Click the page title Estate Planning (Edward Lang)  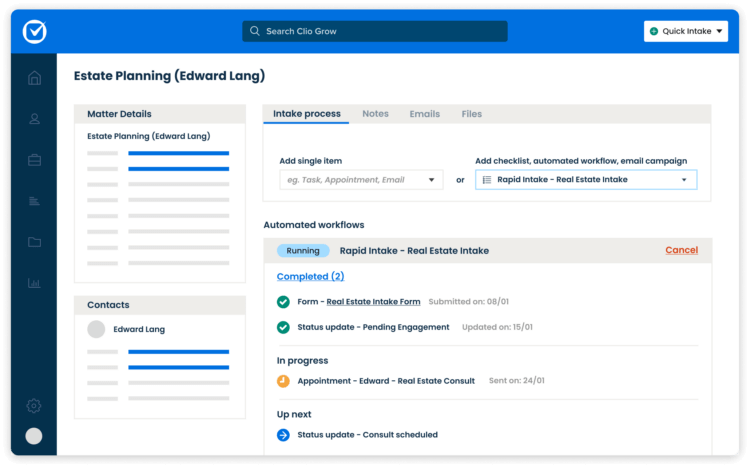click(x=169, y=76)
